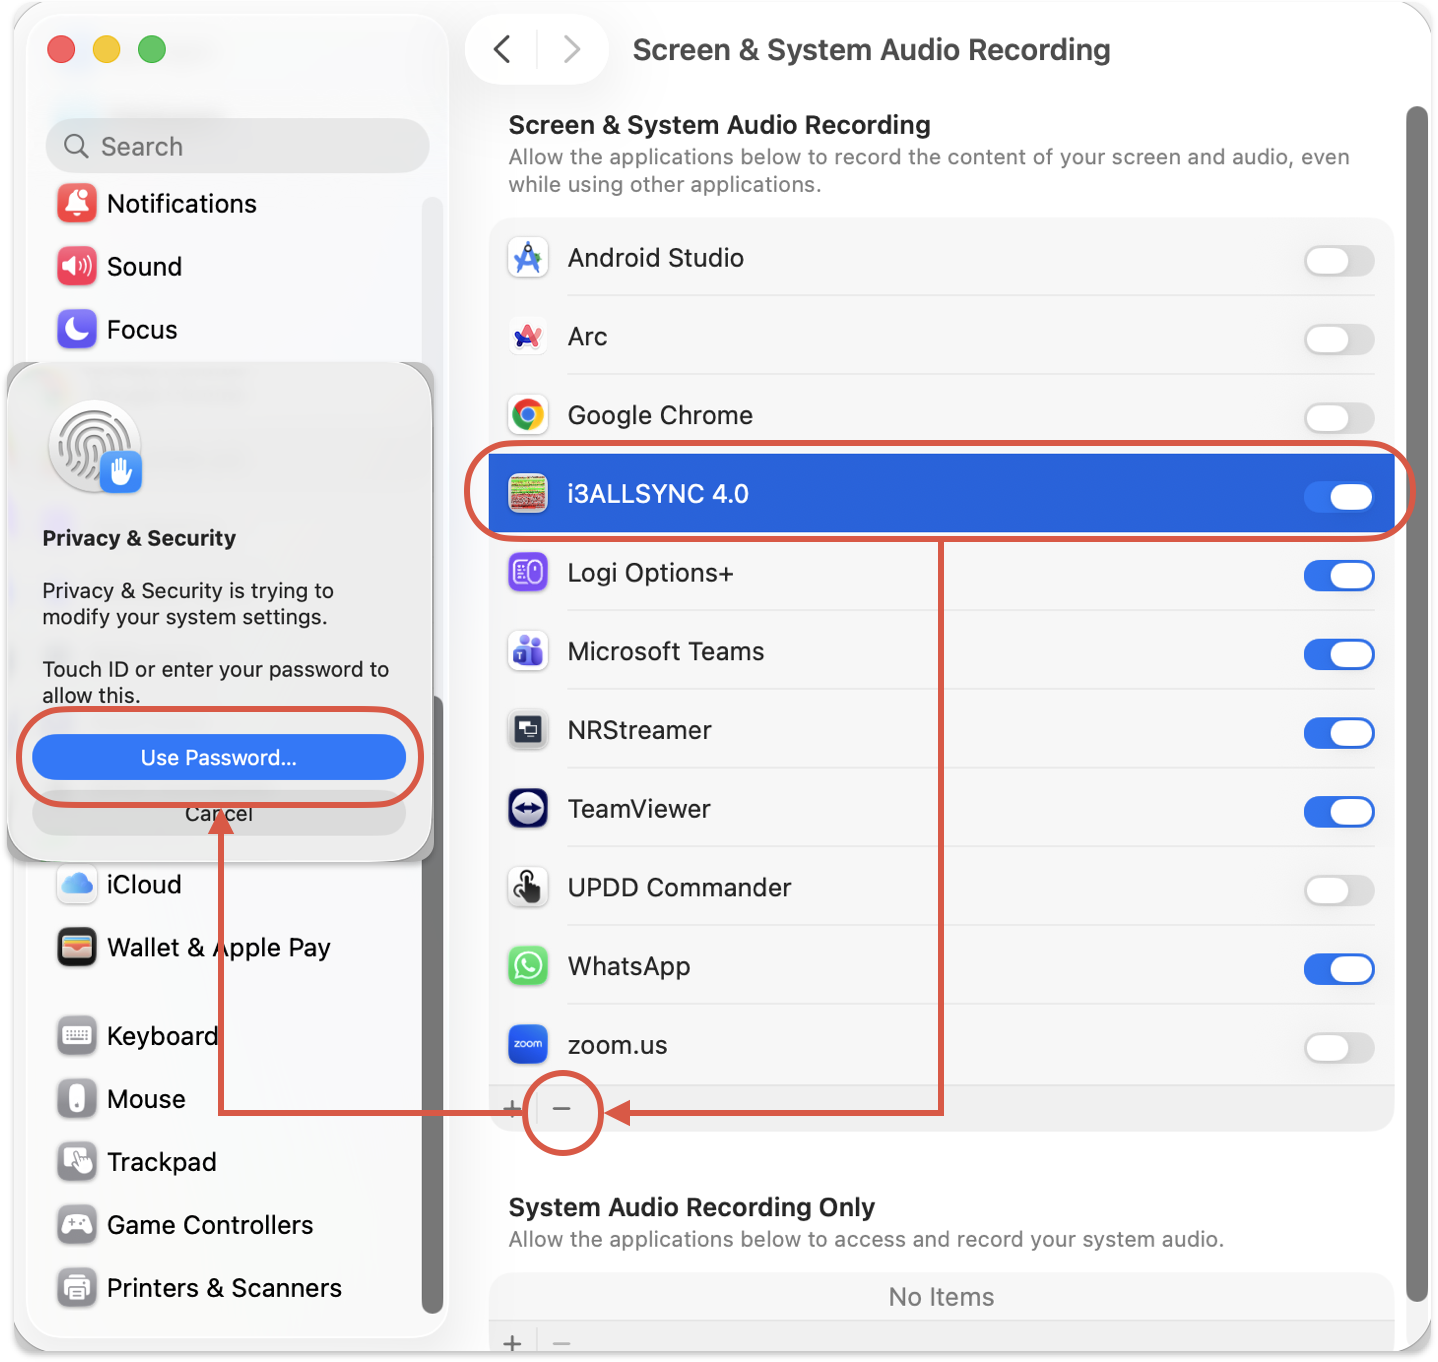The width and height of the screenshot is (1438, 1362).
Task: Click the Keyboard icon in sidebar
Action: pos(77,1036)
